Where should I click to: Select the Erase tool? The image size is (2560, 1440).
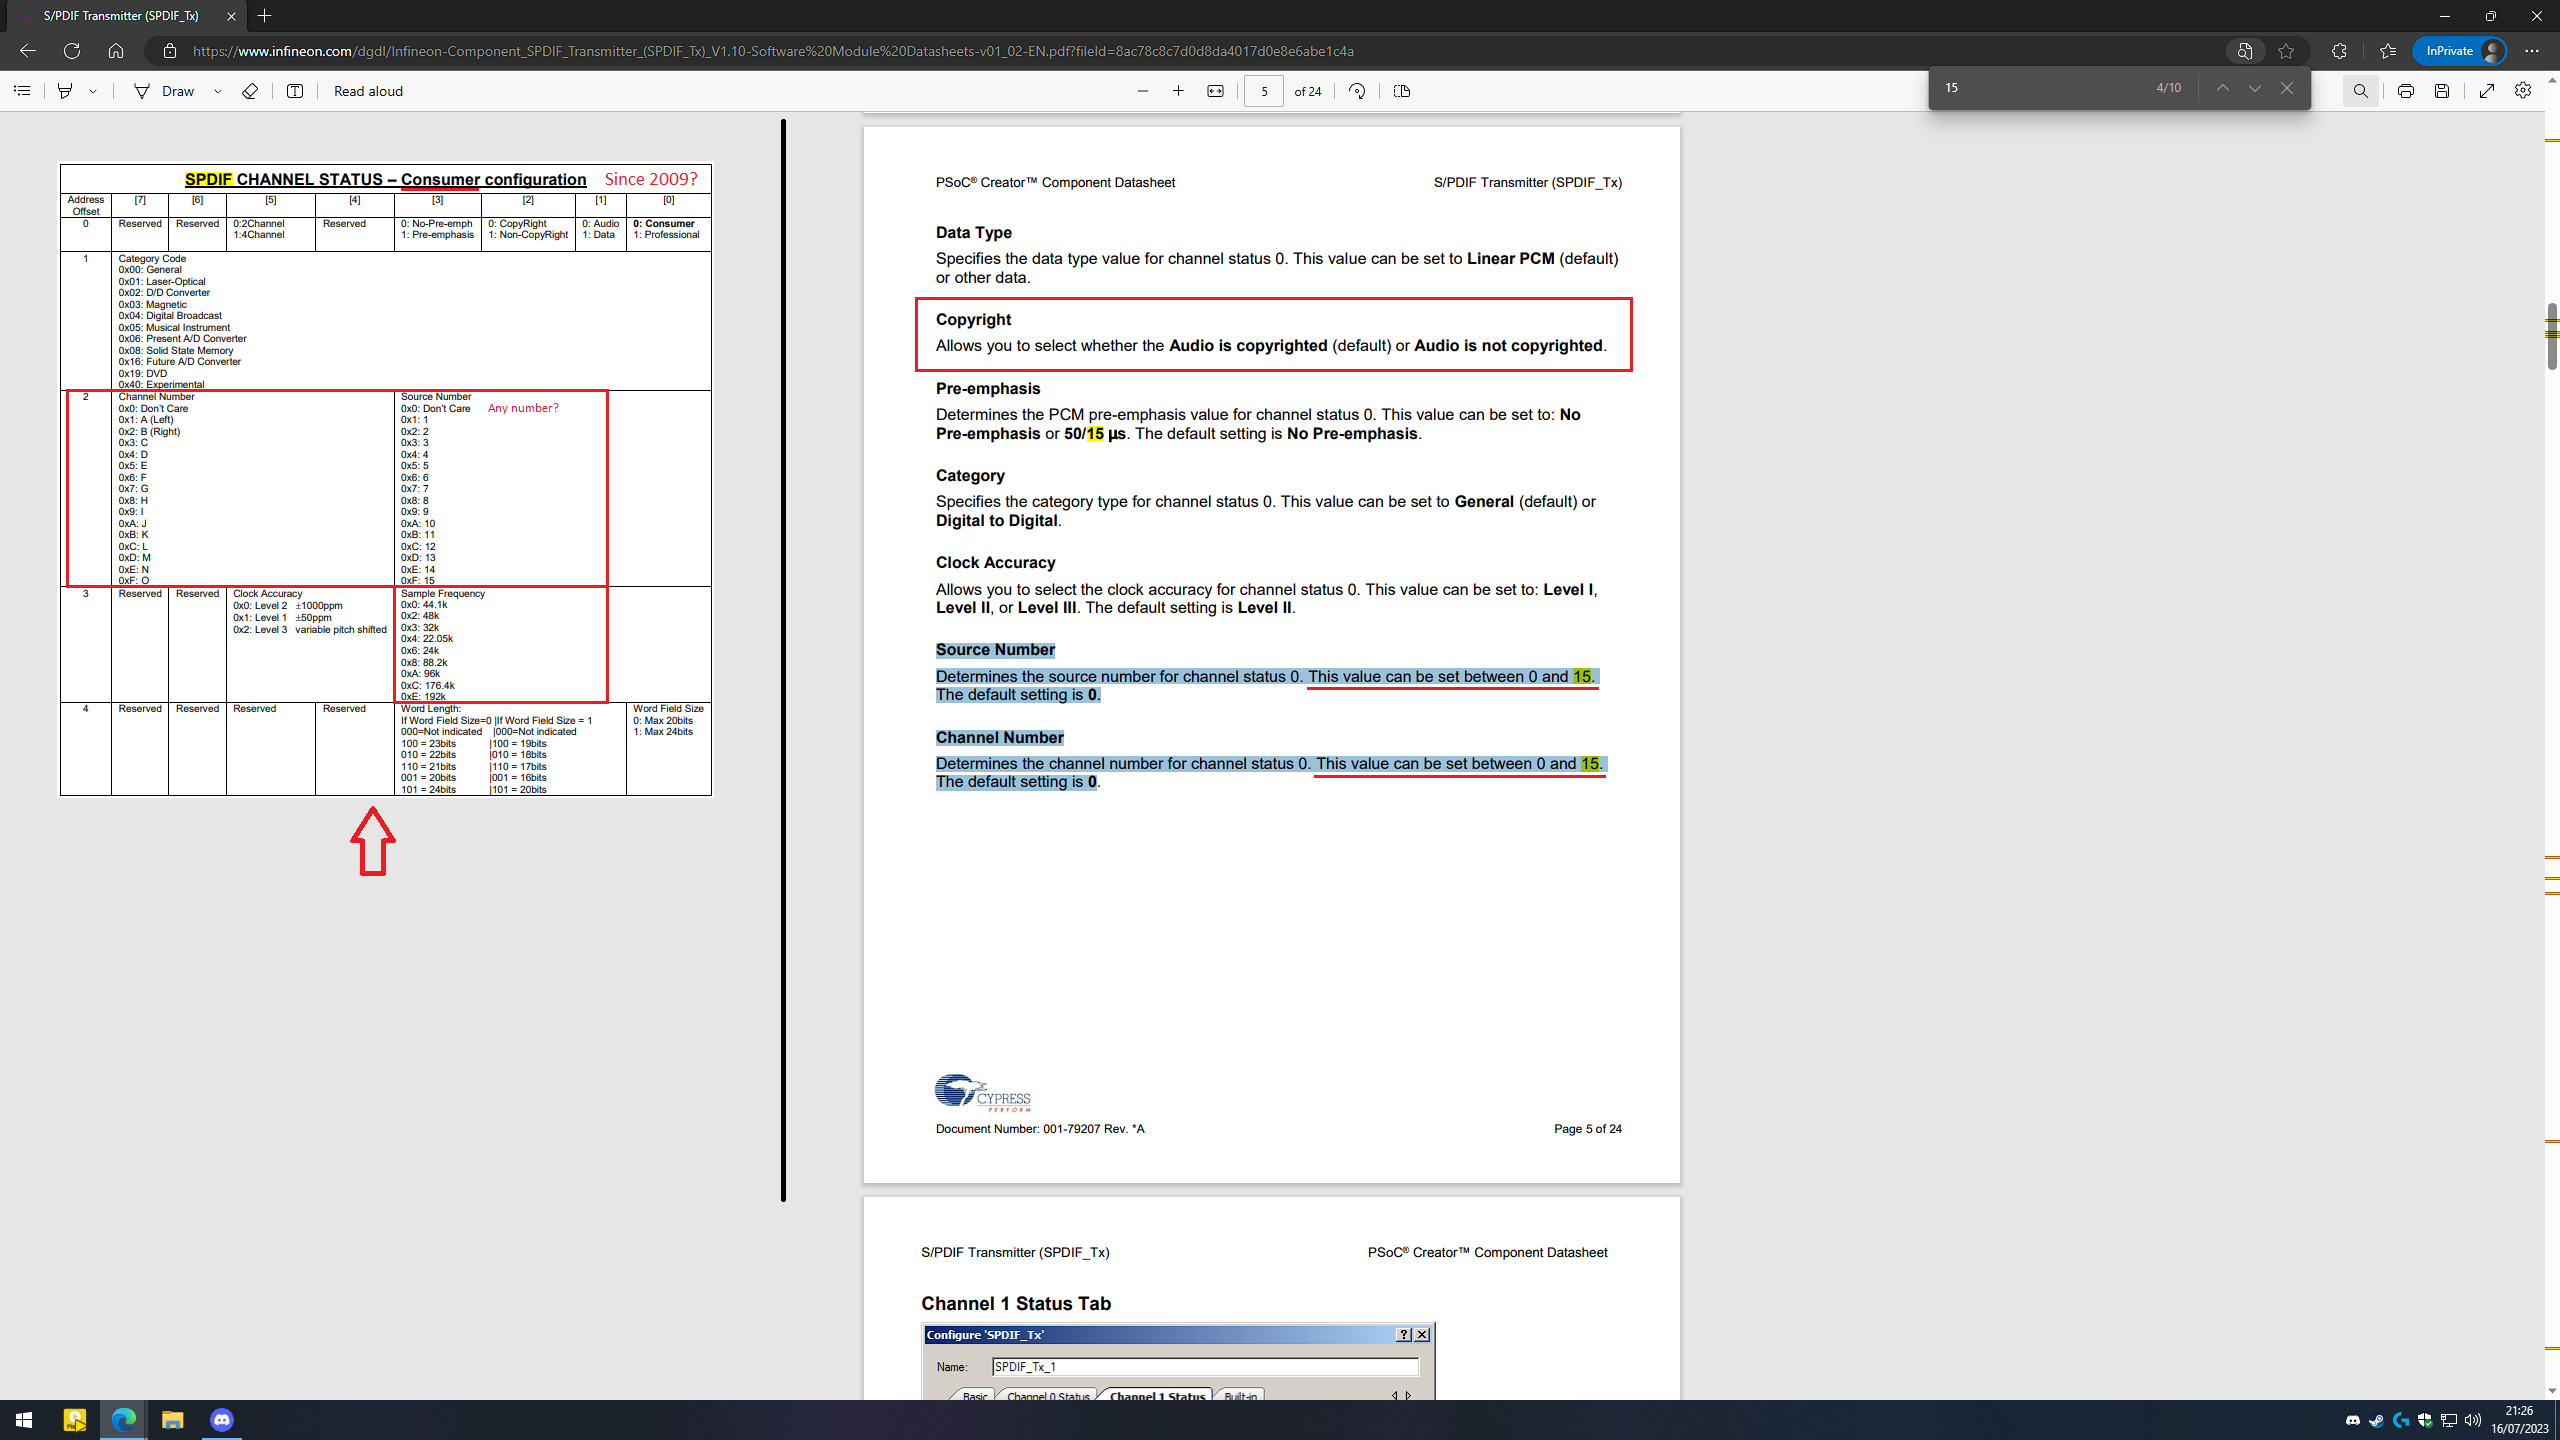(250, 91)
